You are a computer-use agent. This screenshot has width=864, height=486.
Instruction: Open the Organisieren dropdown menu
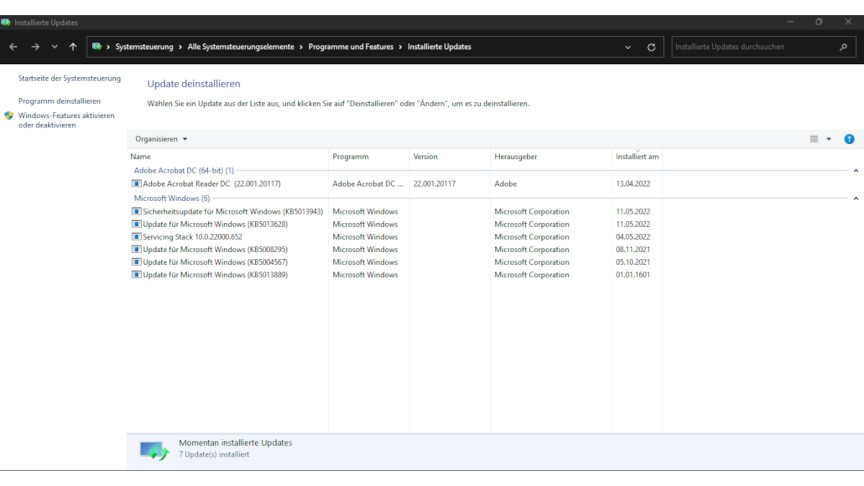click(161, 139)
